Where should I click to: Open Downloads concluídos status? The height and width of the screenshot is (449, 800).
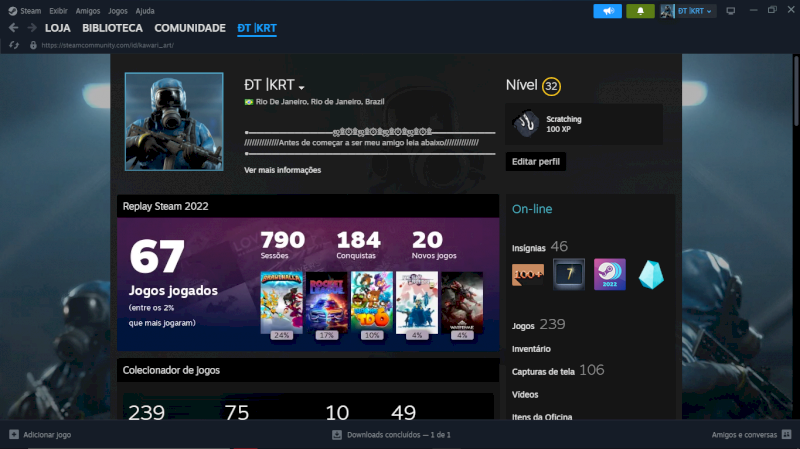pos(398,435)
